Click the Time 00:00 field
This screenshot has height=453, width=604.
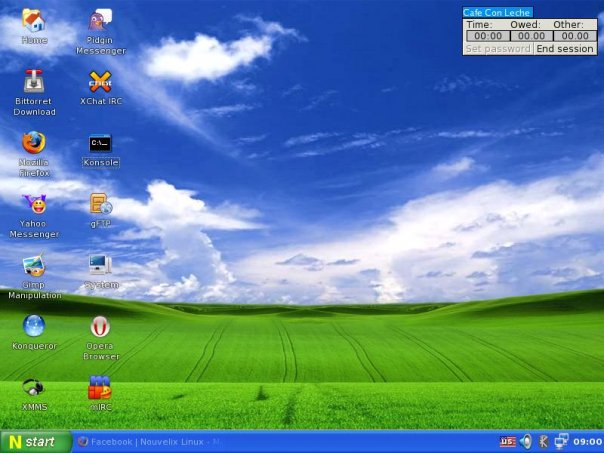point(488,36)
